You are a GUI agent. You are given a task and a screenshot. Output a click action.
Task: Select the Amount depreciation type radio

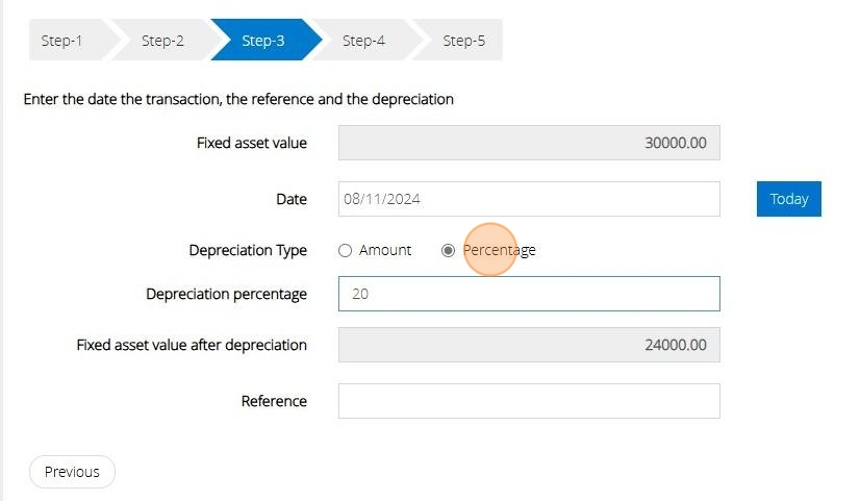(346, 251)
